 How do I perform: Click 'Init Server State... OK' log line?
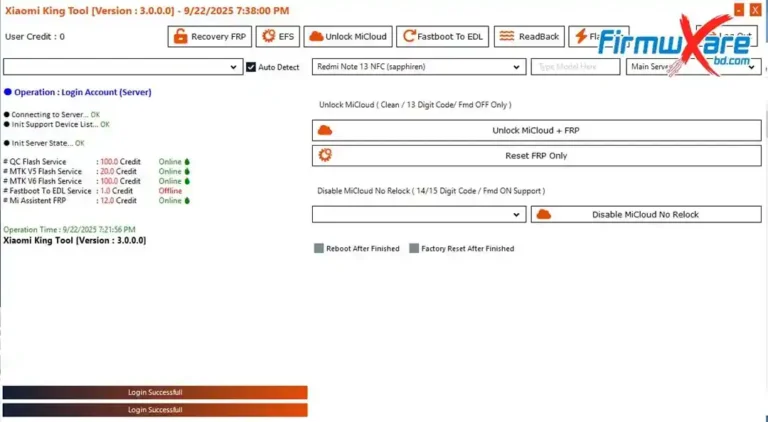point(45,143)
